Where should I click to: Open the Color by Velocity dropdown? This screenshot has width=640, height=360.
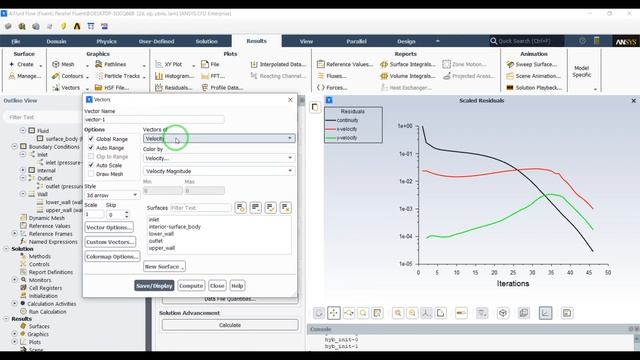point(219,158)
